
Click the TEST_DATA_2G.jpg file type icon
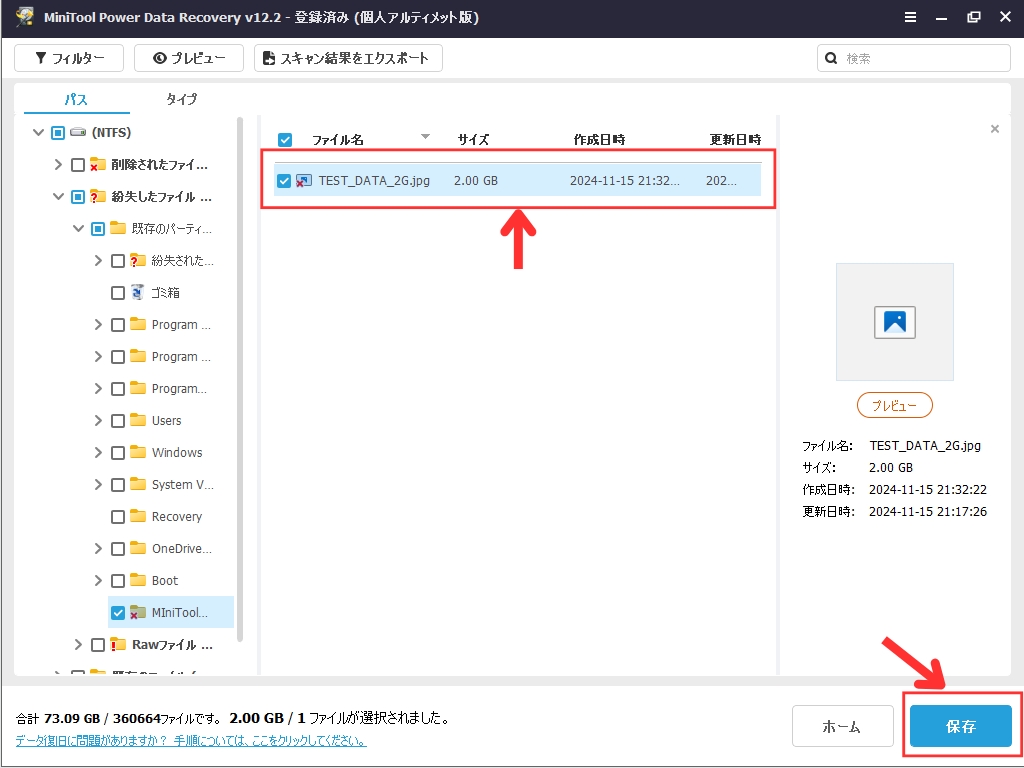[x=304, y=181]
